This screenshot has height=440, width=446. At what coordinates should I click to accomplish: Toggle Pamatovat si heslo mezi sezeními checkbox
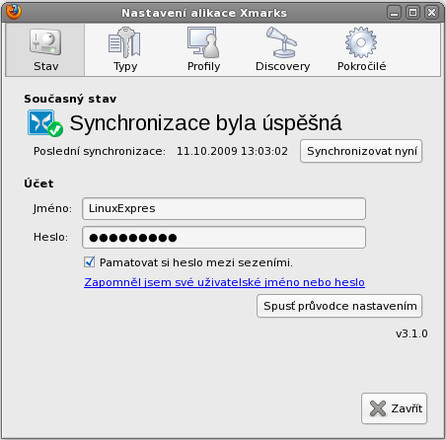point(89,262)
